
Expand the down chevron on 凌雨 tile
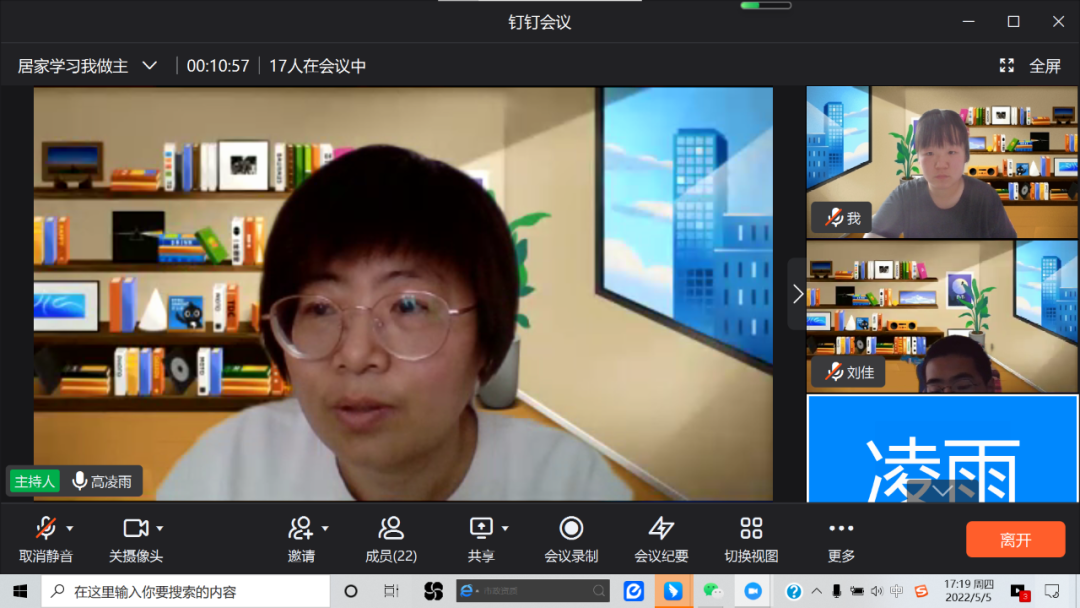pos(941,490)
